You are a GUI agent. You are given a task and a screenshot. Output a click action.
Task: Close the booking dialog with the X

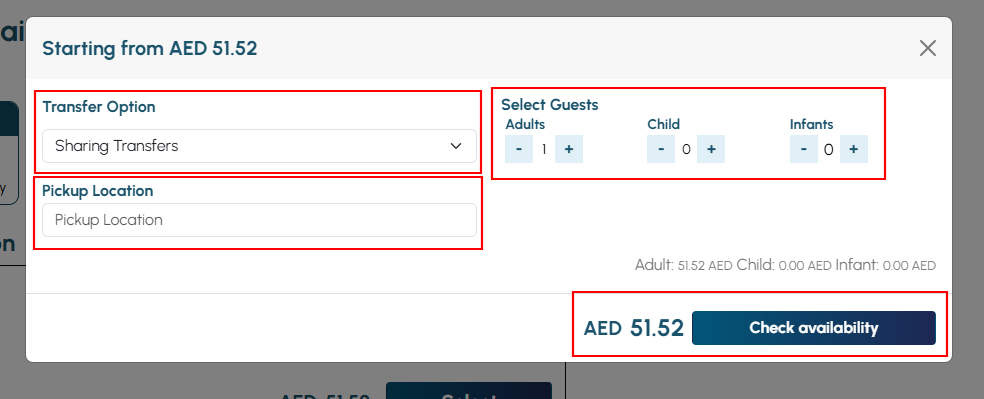[928, 48]
